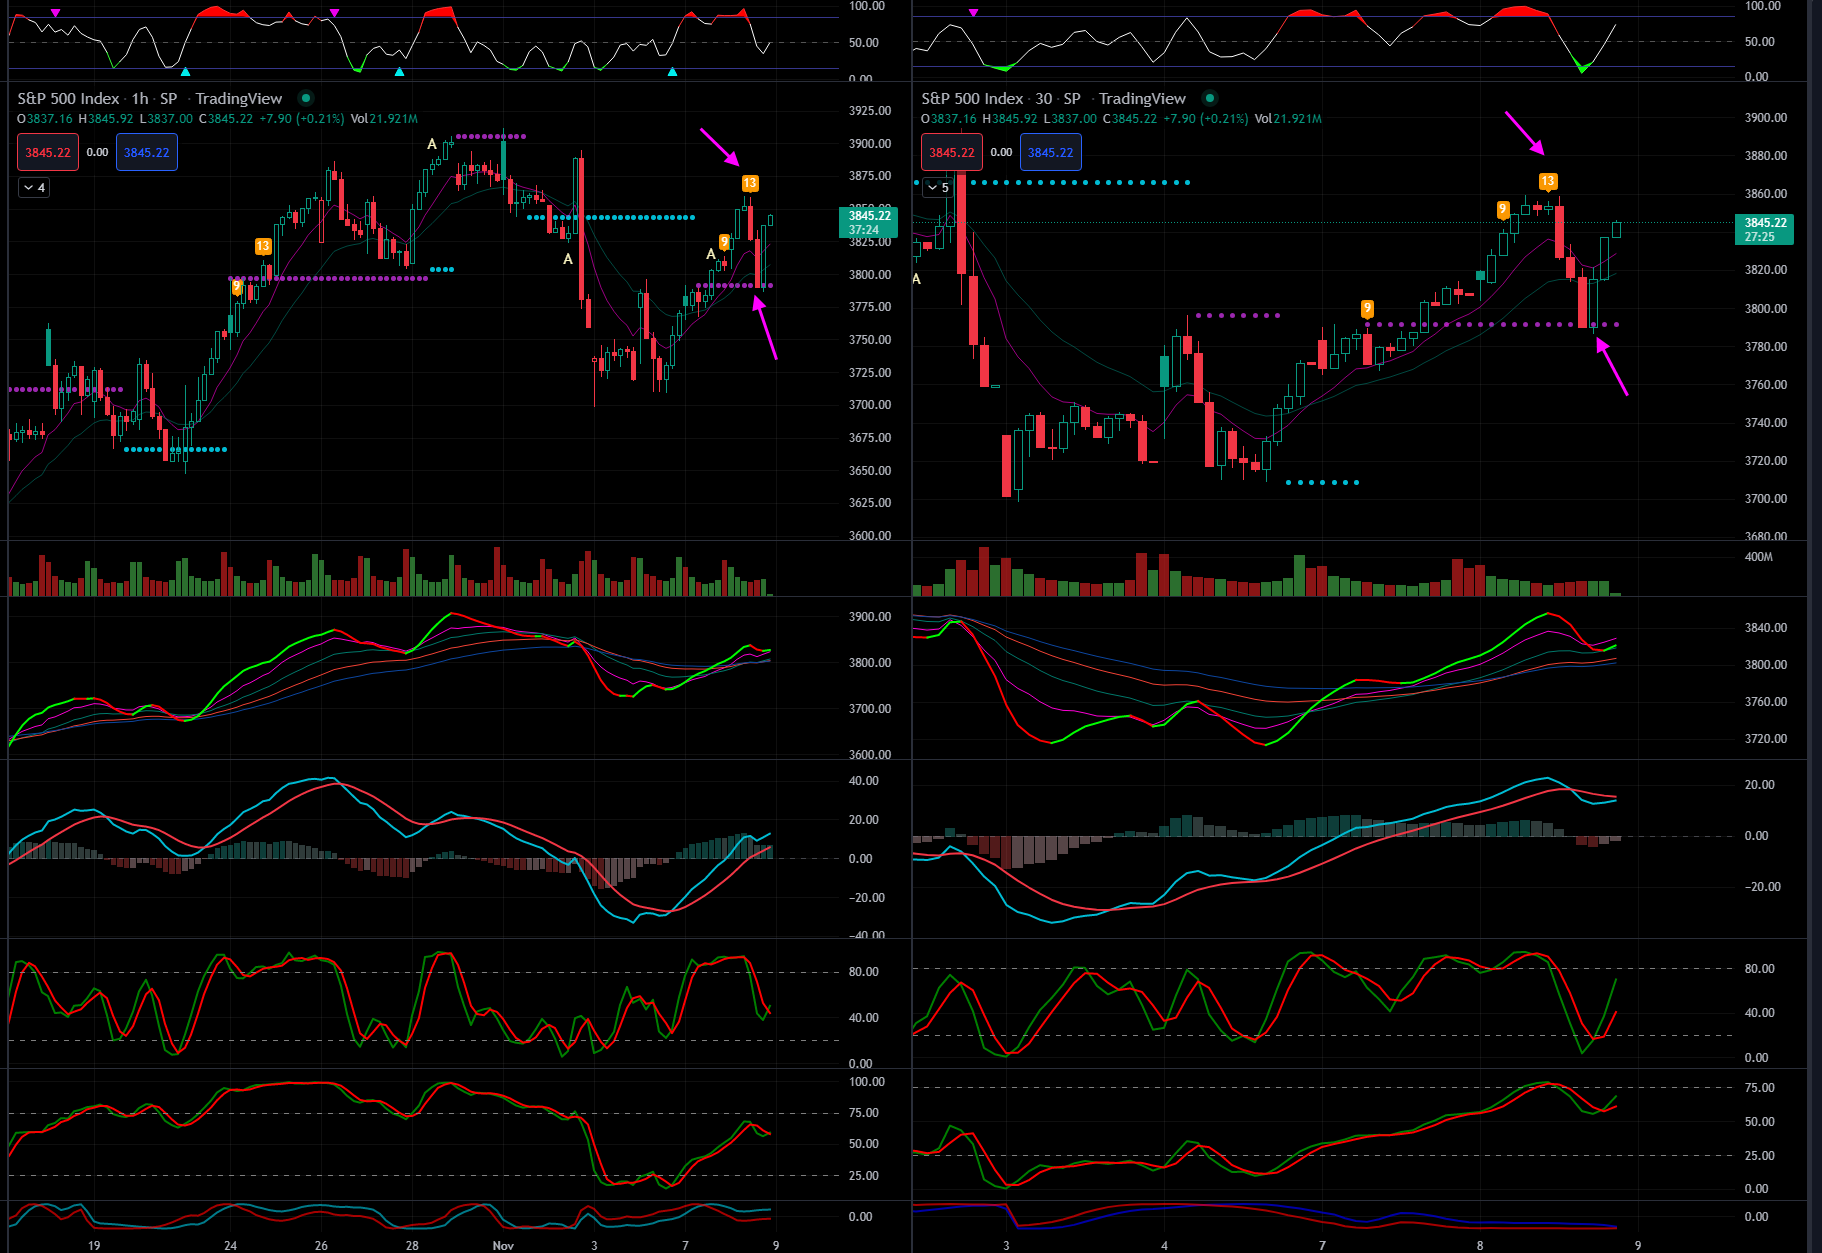Open the 1h interval selector in chart title

(x=140, y=98)
